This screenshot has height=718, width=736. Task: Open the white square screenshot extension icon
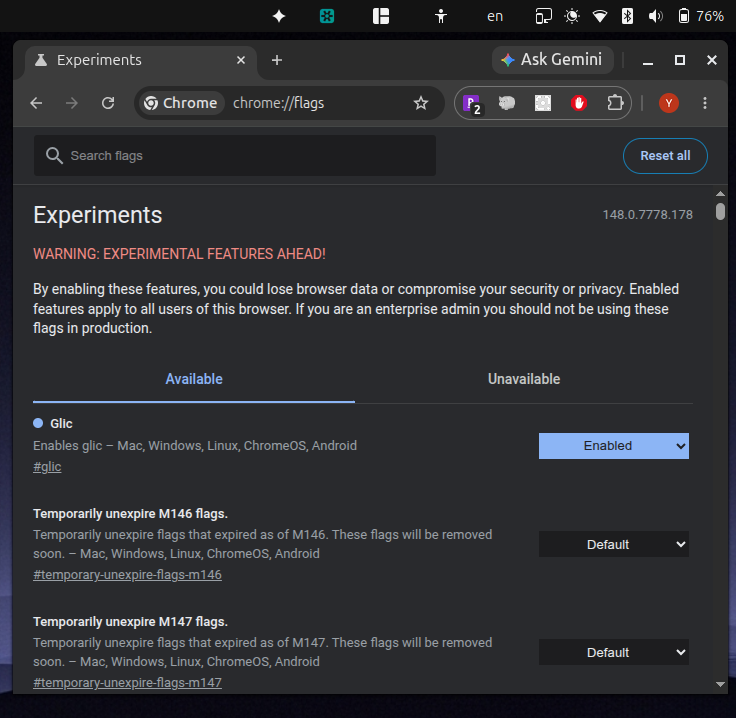click(x=543, y=103)
